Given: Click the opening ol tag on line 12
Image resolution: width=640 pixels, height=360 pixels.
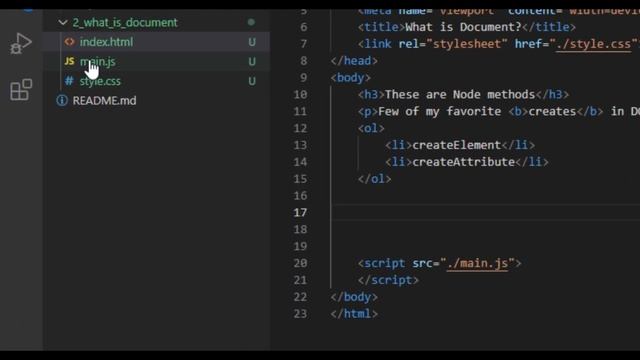Looking at the screenshot, I should pos(371,128).
